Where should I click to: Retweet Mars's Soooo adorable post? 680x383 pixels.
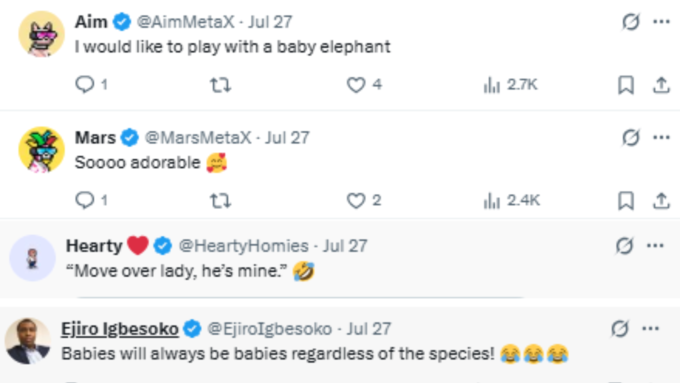pos(220,200)
